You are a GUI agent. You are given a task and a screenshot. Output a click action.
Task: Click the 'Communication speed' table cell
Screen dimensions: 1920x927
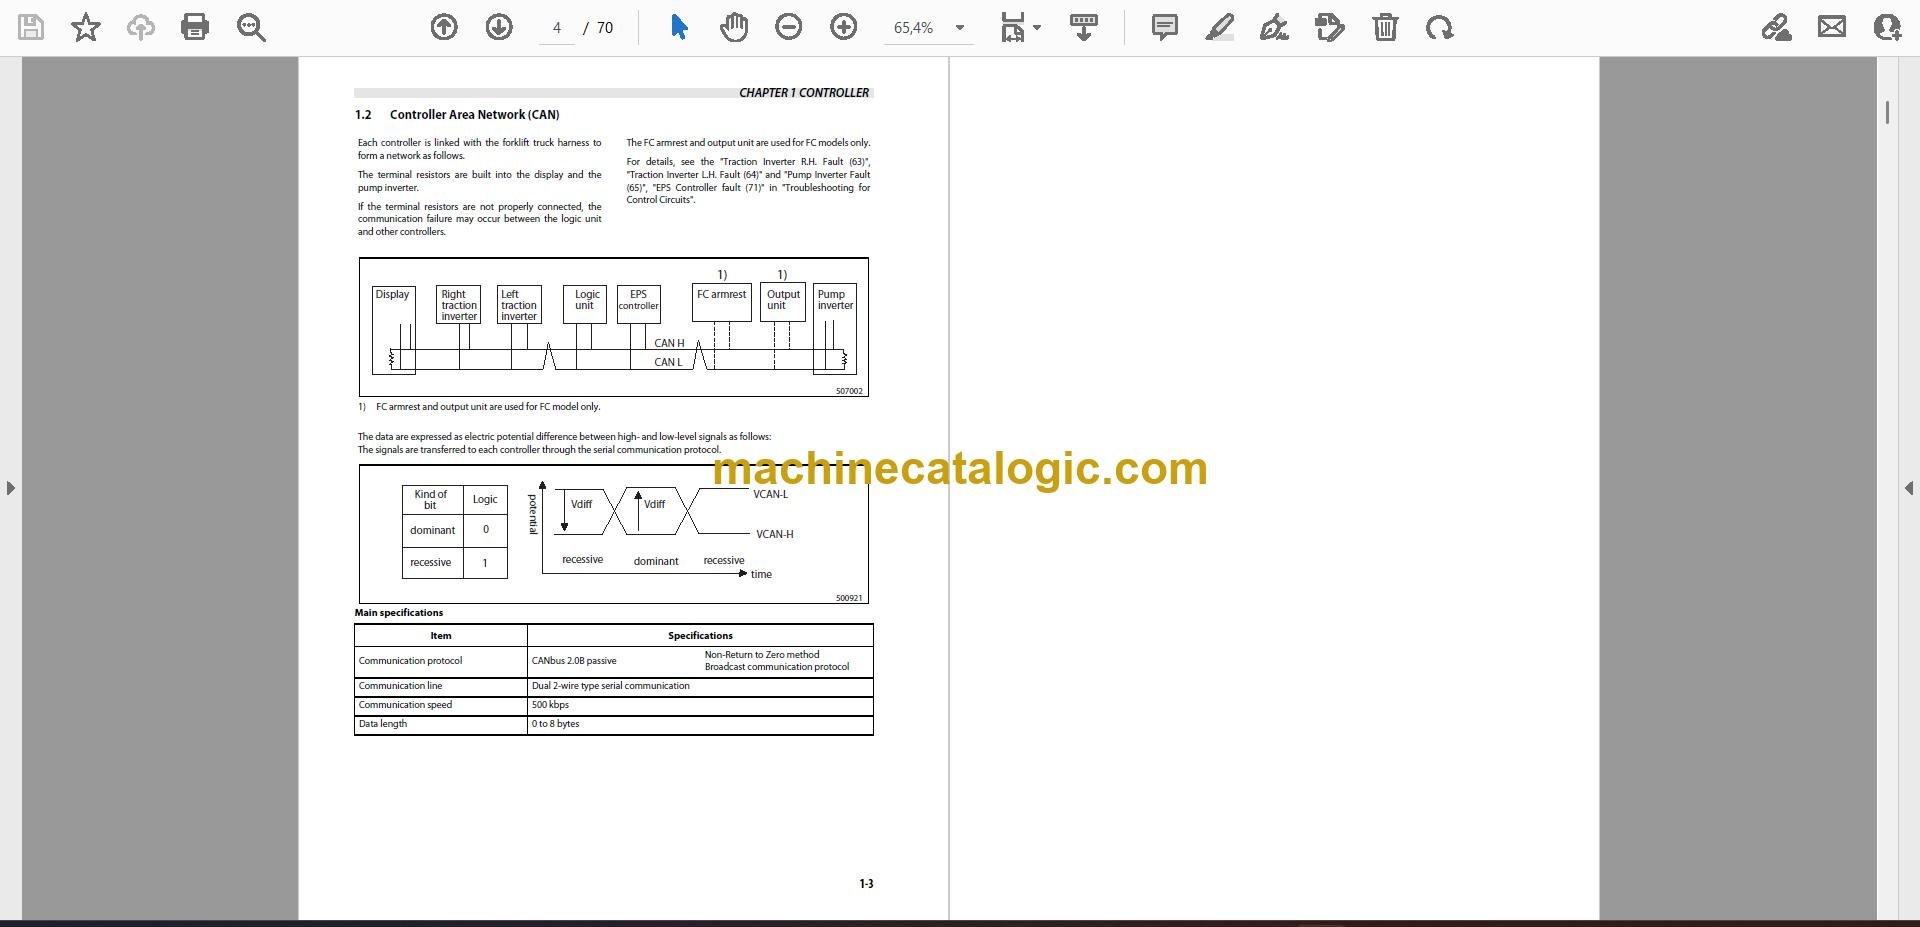click(x=441, y=705)
